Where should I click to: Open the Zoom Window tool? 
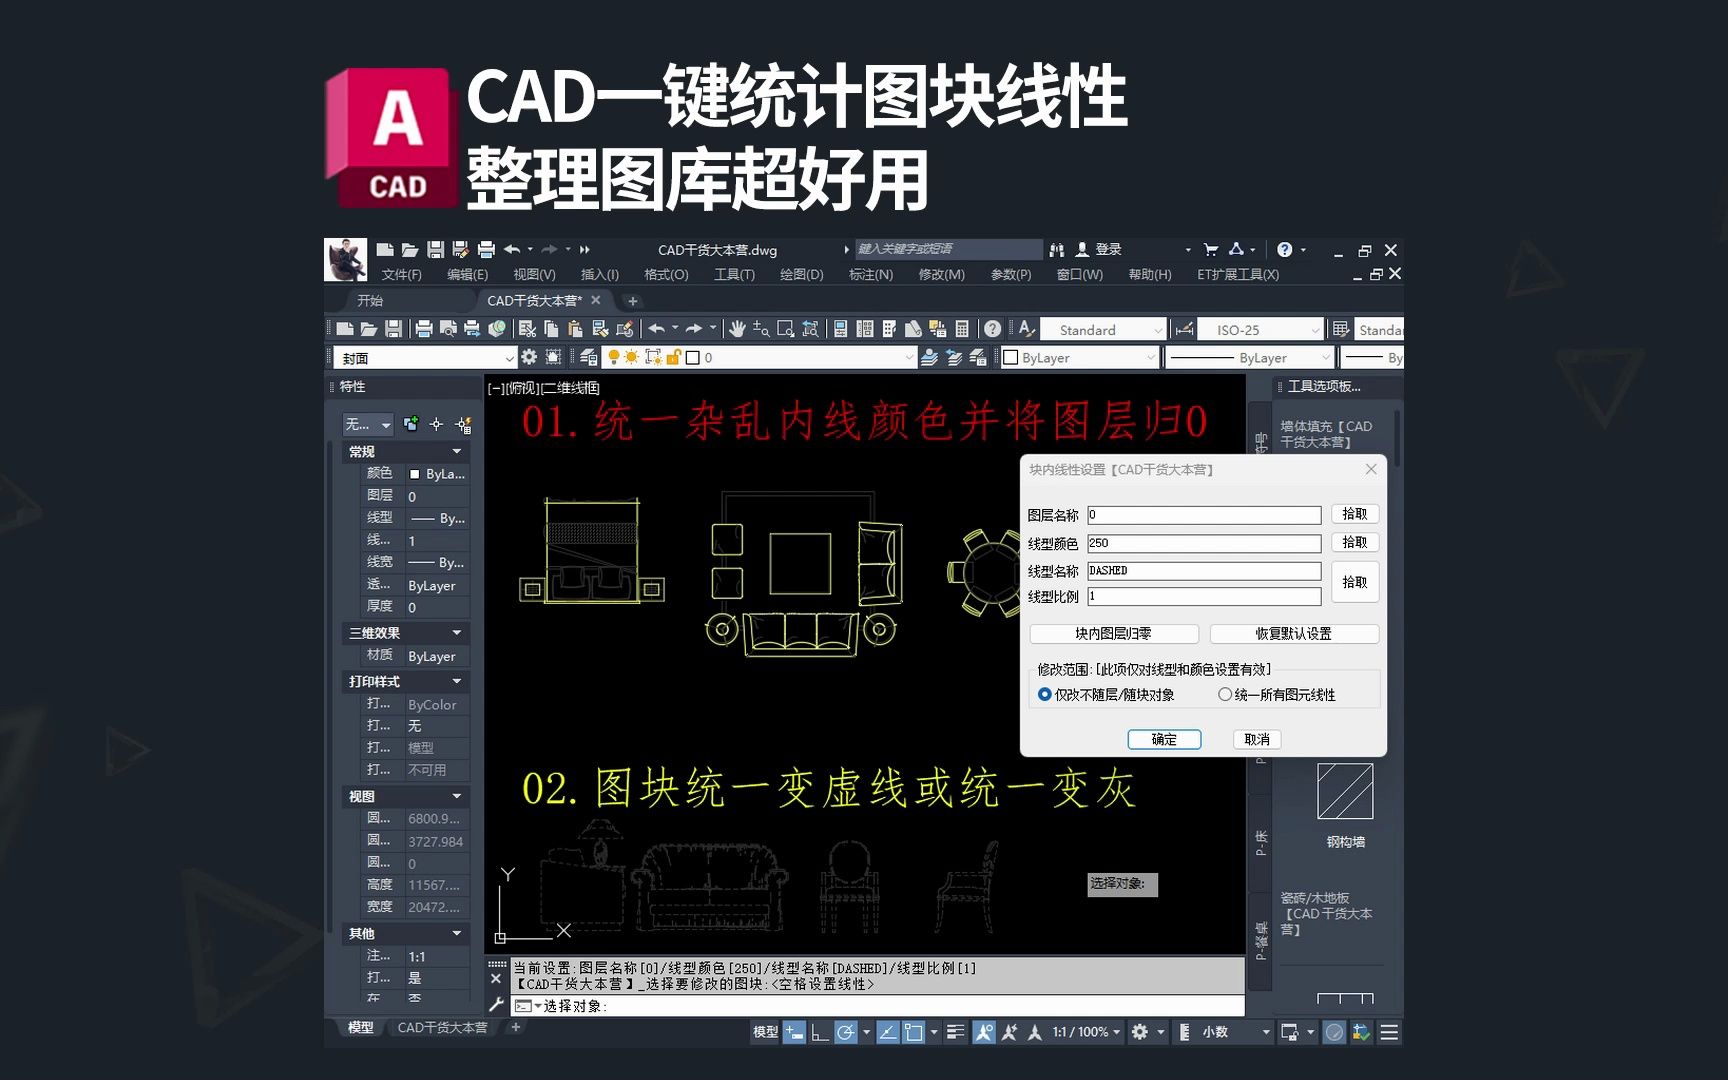click(x=787, y=330)
